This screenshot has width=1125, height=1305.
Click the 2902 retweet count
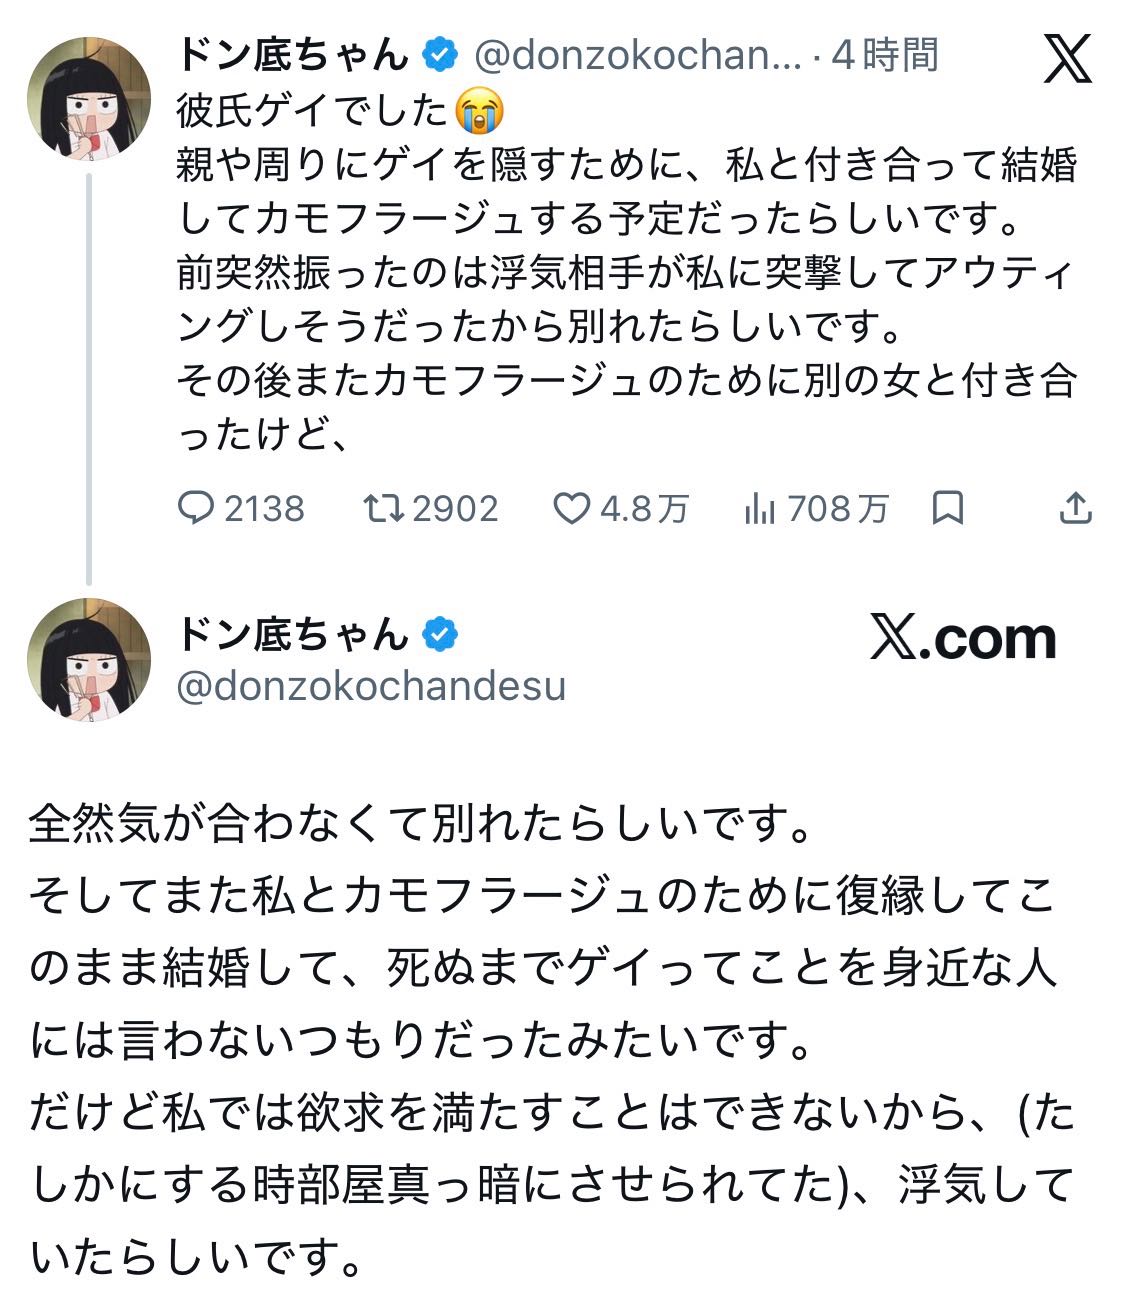(455, 510)
